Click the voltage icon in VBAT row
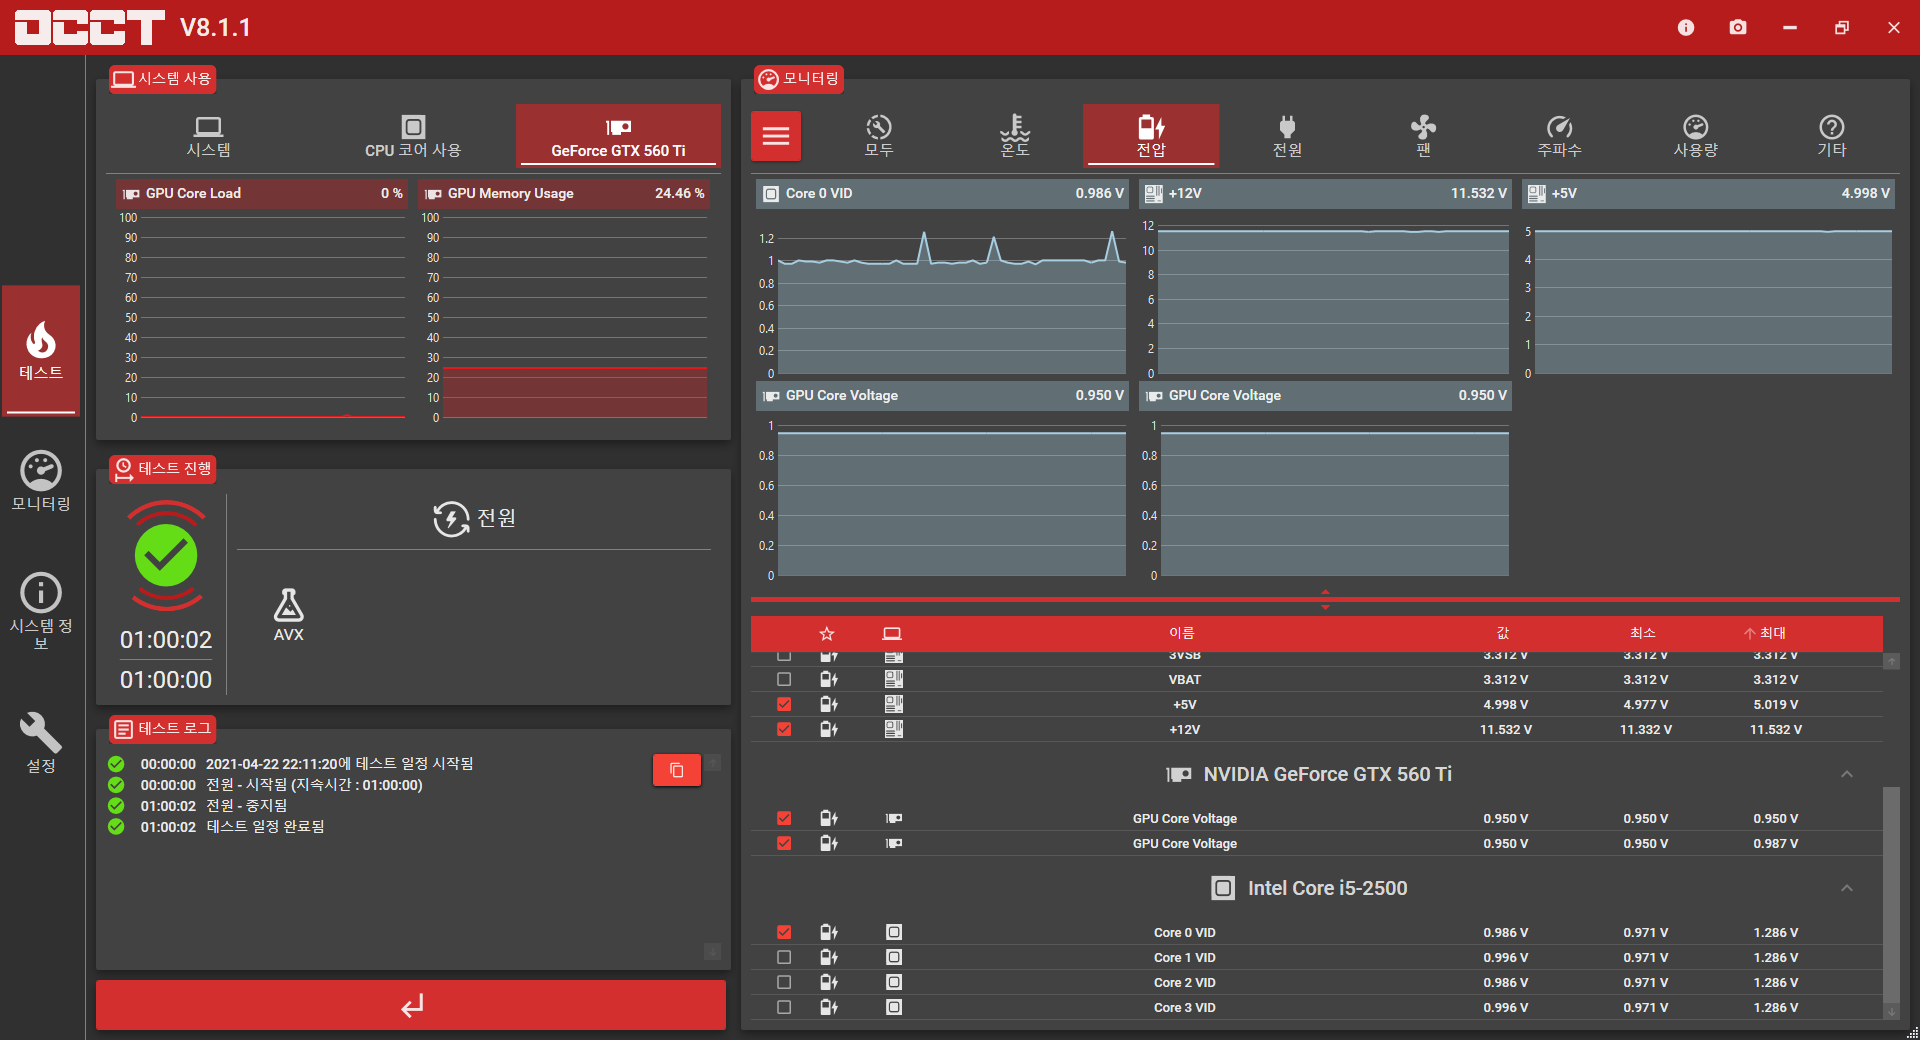The image size is (1920, 1040). 828,679
